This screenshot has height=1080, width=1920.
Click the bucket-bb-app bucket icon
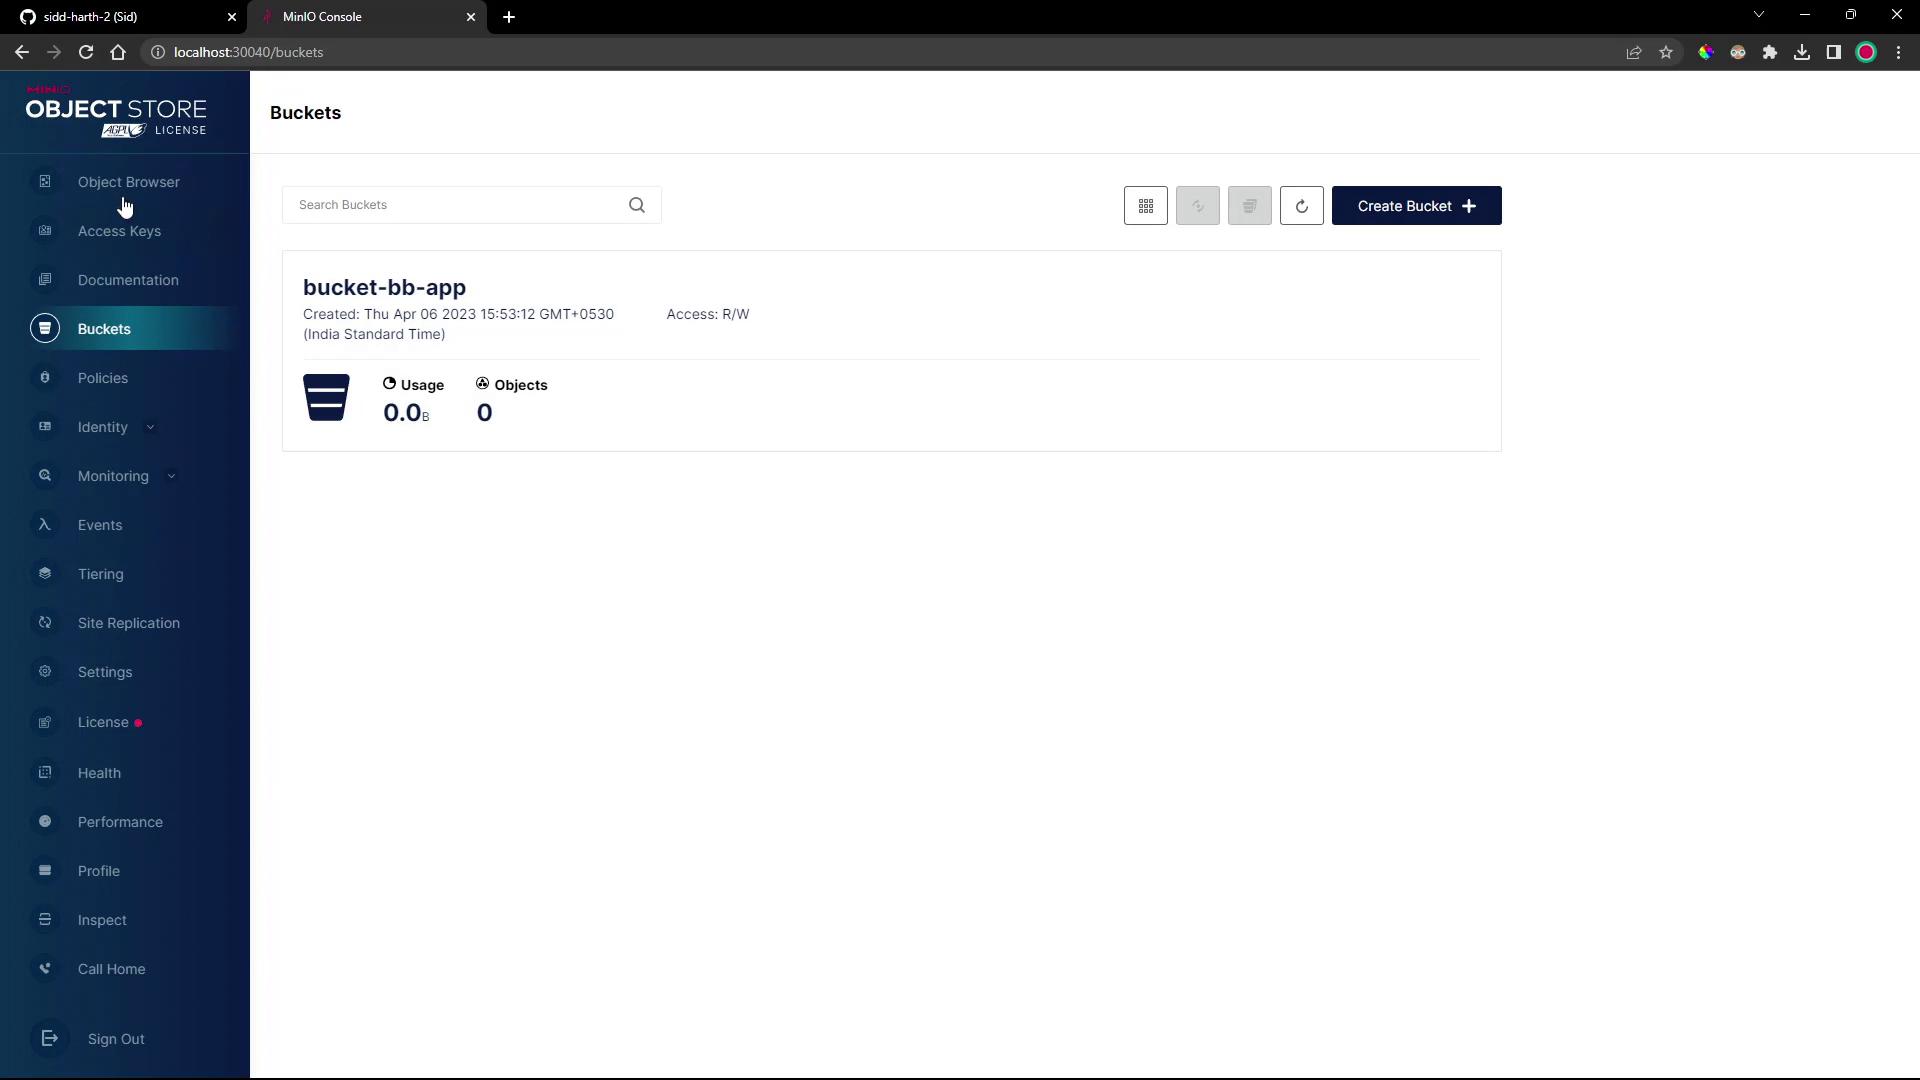pos(326,398)
